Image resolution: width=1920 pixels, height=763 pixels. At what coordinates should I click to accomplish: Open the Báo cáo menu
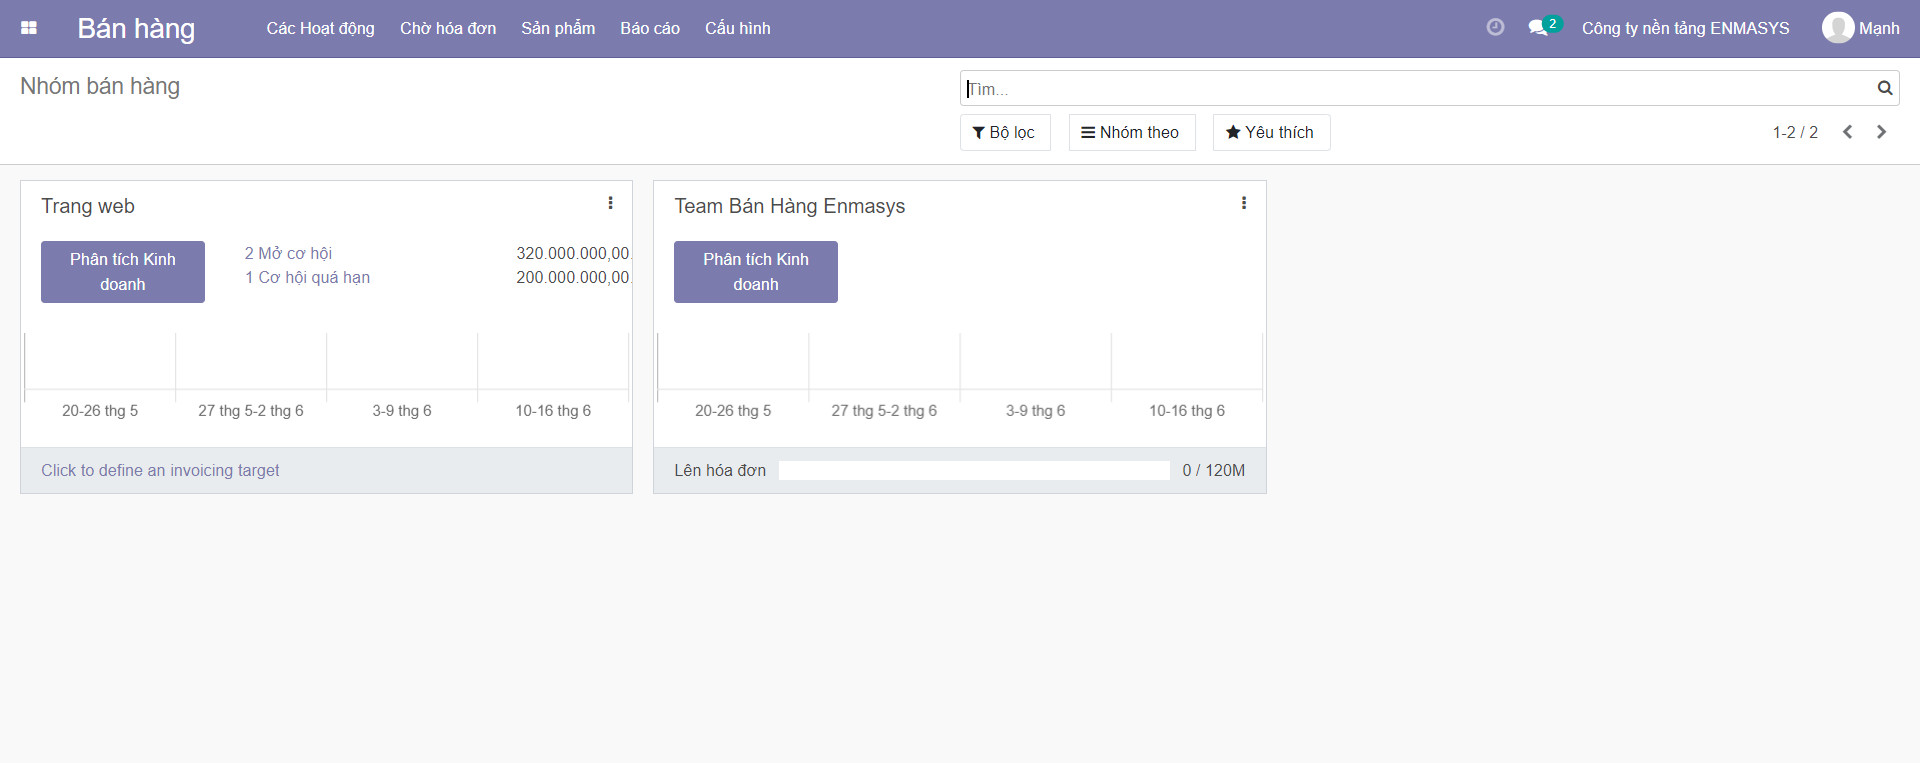(x=649, y=28)
